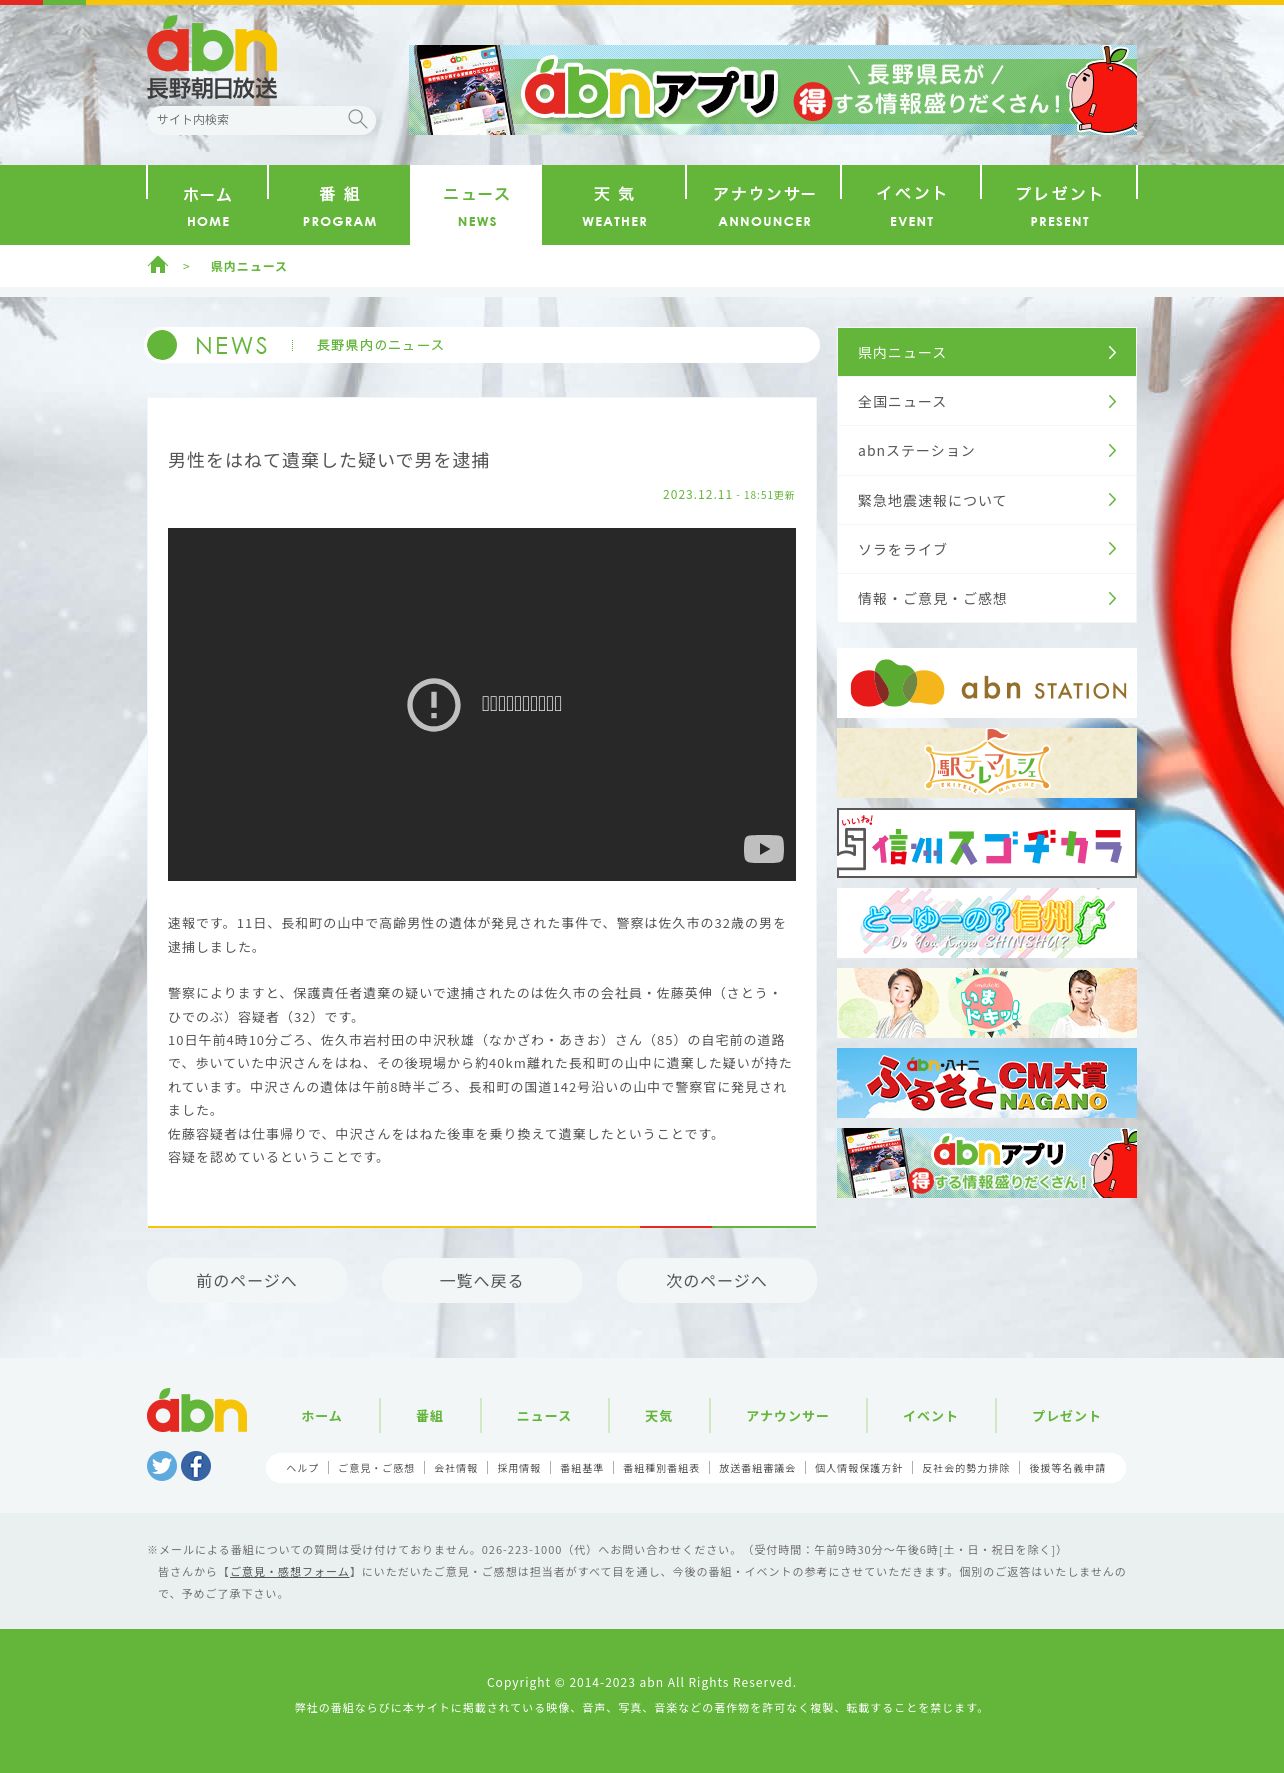Select the ニュース NEWS menu tab
This screenshot has width=1284, height=1773.
click(477, 205)
